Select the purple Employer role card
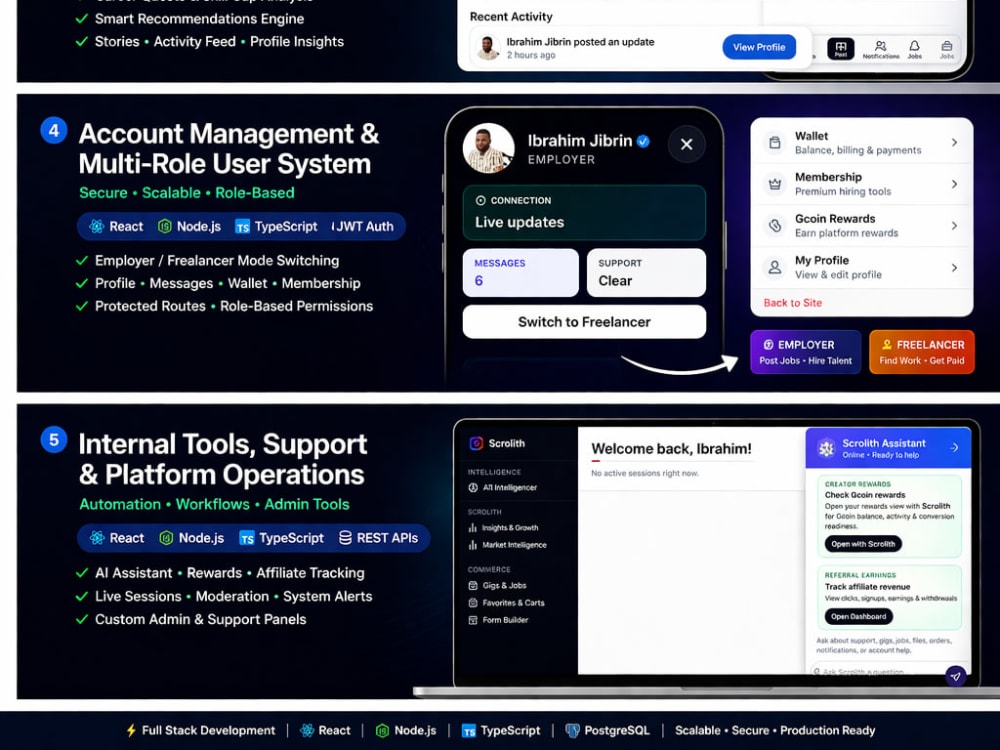1000x750 pixels. pos(805,352)
